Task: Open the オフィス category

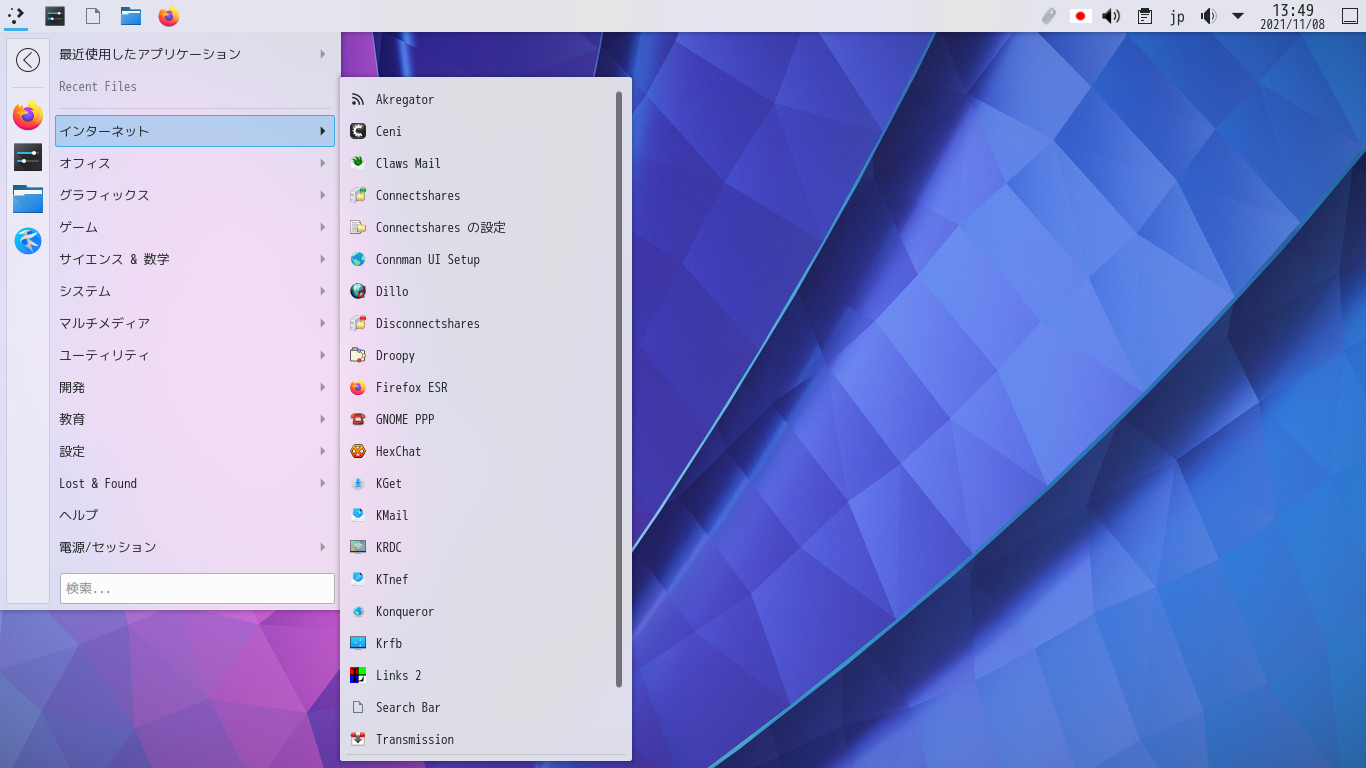Action: pyautogui.click(x=195, y=163)
